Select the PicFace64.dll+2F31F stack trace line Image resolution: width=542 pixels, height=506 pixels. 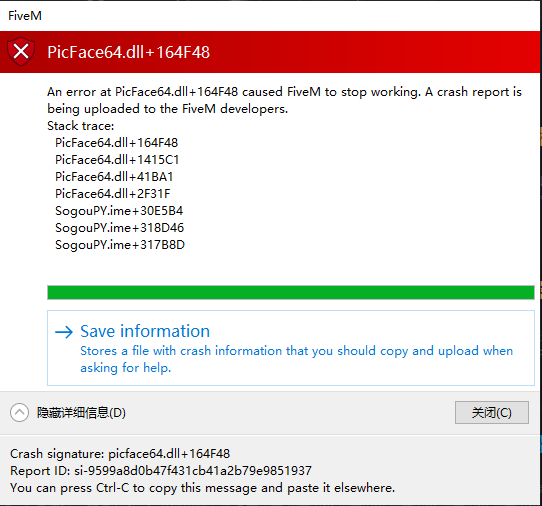113,194
